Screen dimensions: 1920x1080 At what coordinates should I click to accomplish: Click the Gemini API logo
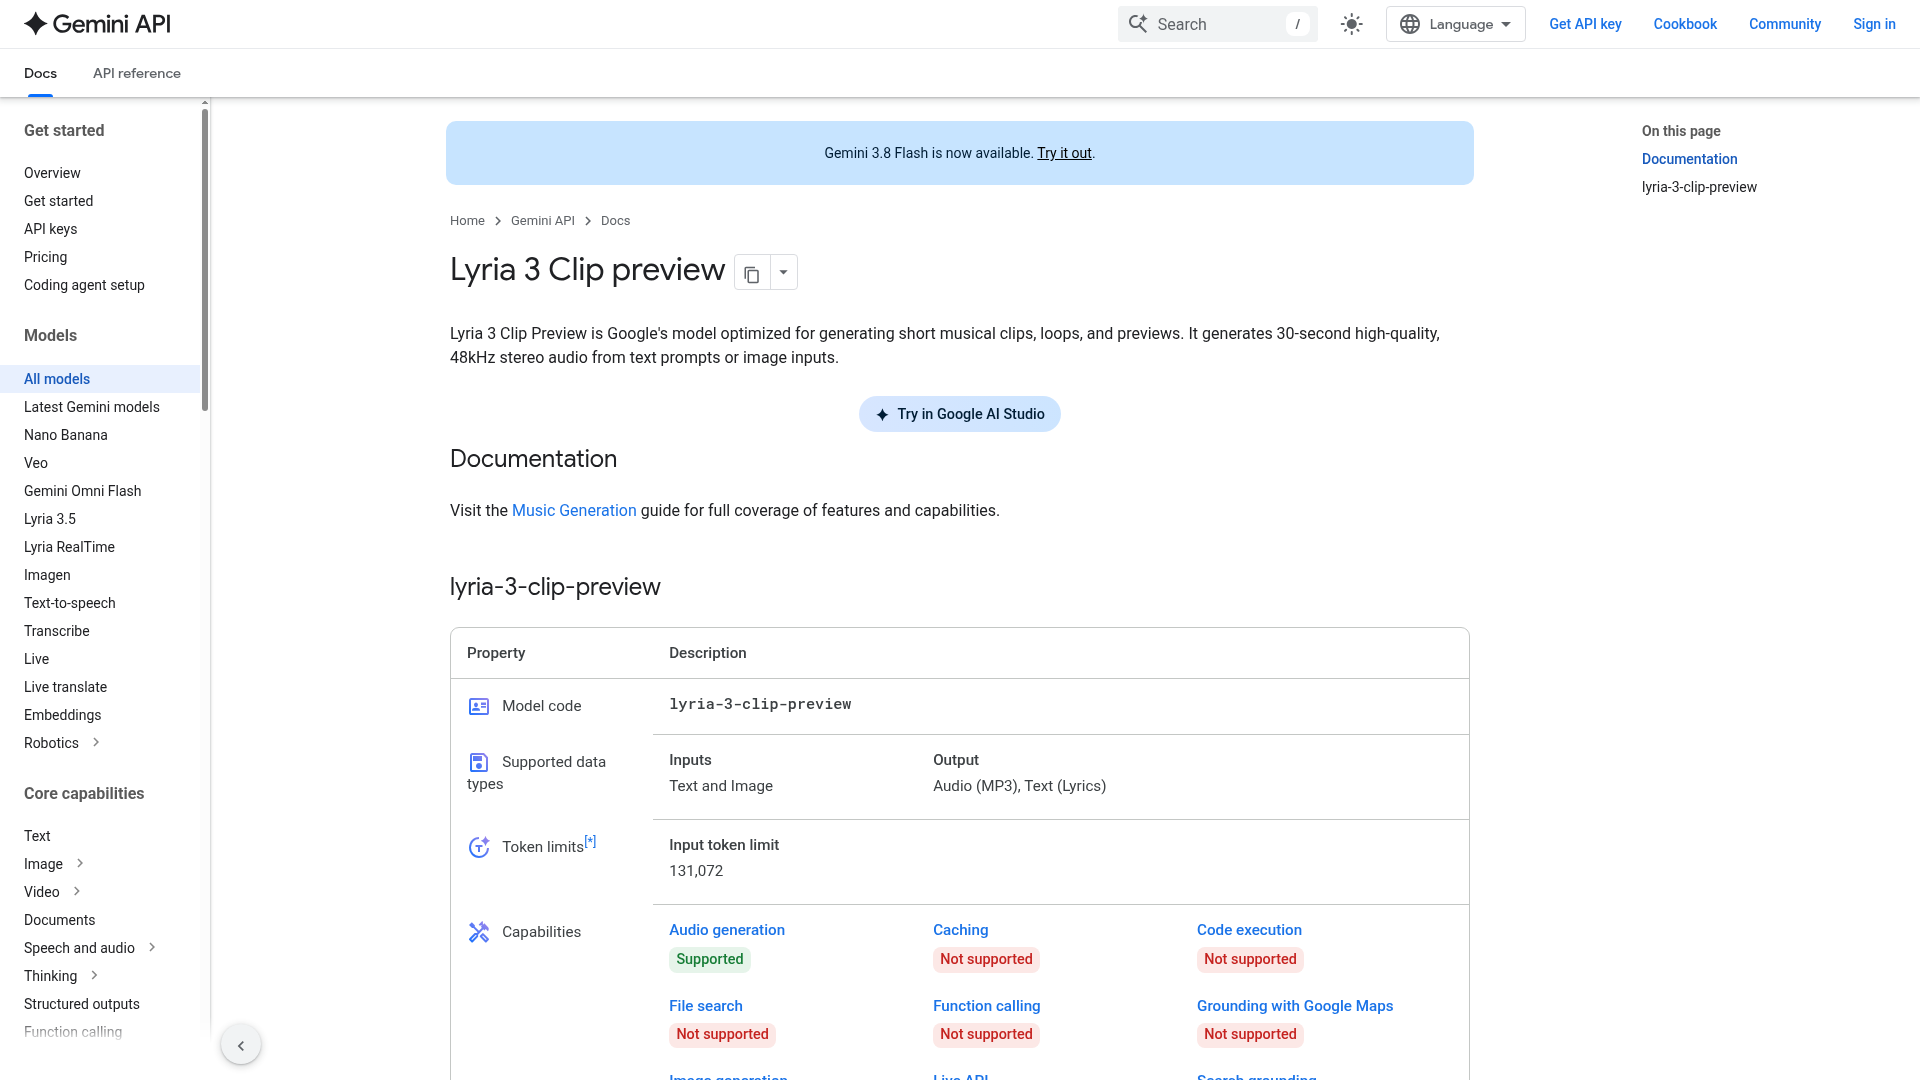(97, 24)
